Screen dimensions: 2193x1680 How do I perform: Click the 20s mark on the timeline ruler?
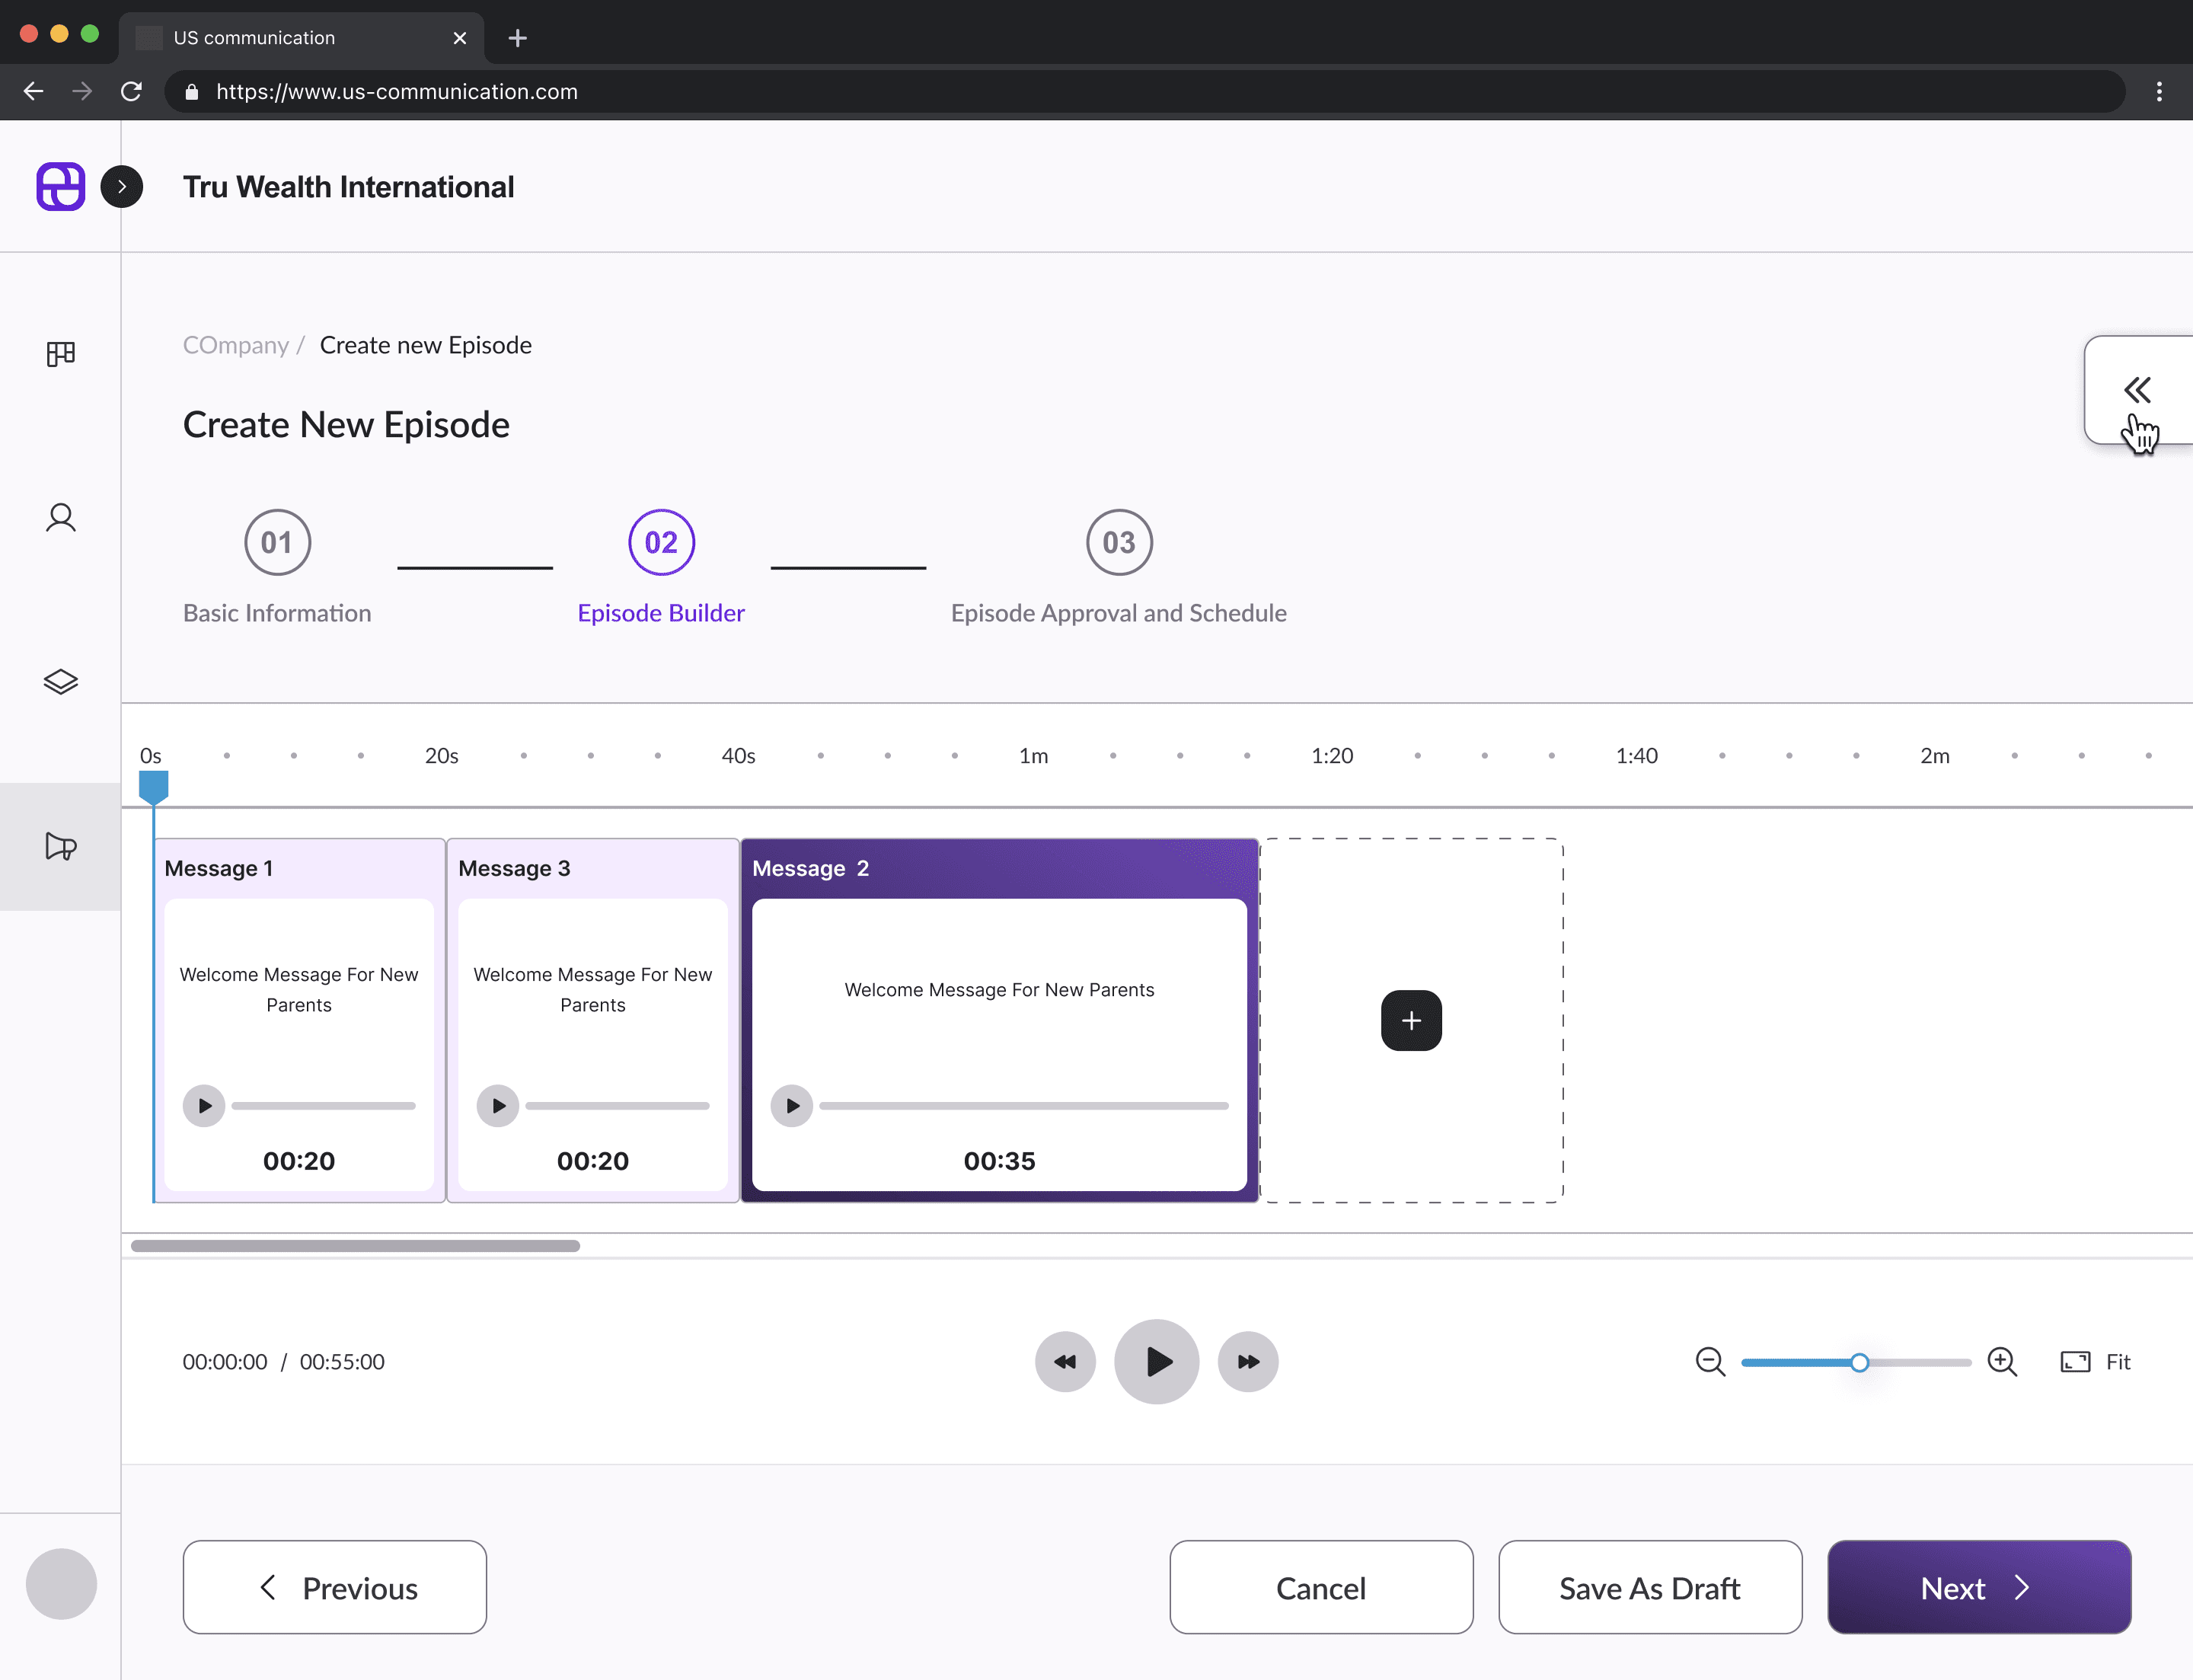pos(442,756)
